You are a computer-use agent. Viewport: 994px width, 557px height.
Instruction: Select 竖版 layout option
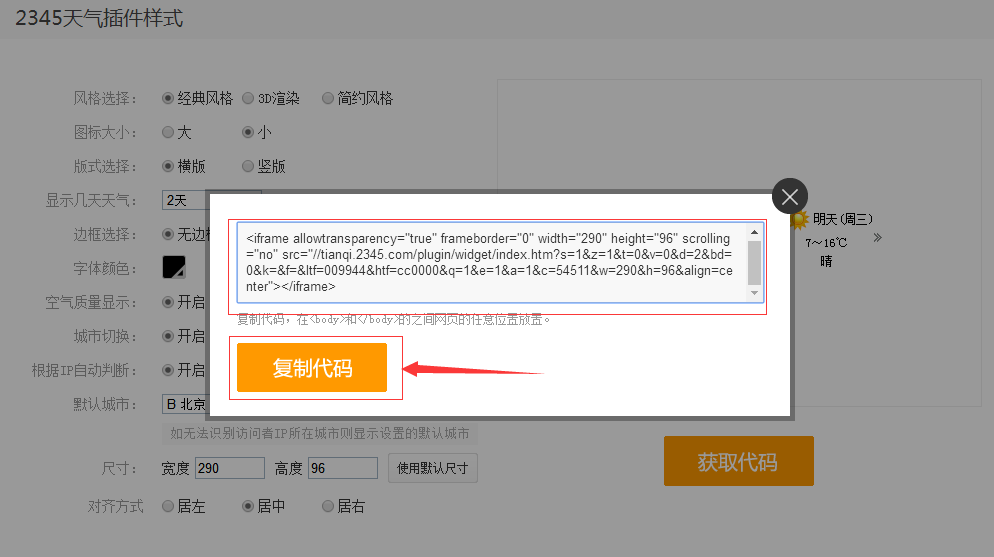point(248,167)
